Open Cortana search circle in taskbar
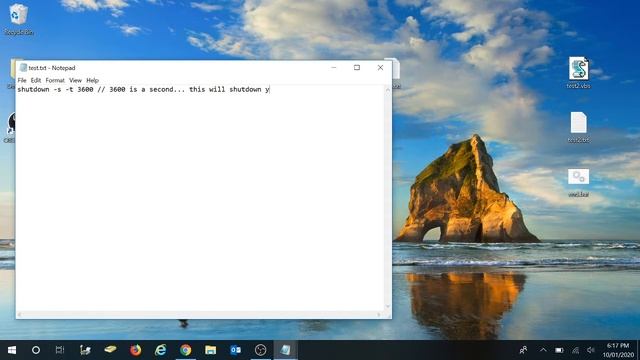The width and height of the screenshot is (640, 360). click(36, 350)
